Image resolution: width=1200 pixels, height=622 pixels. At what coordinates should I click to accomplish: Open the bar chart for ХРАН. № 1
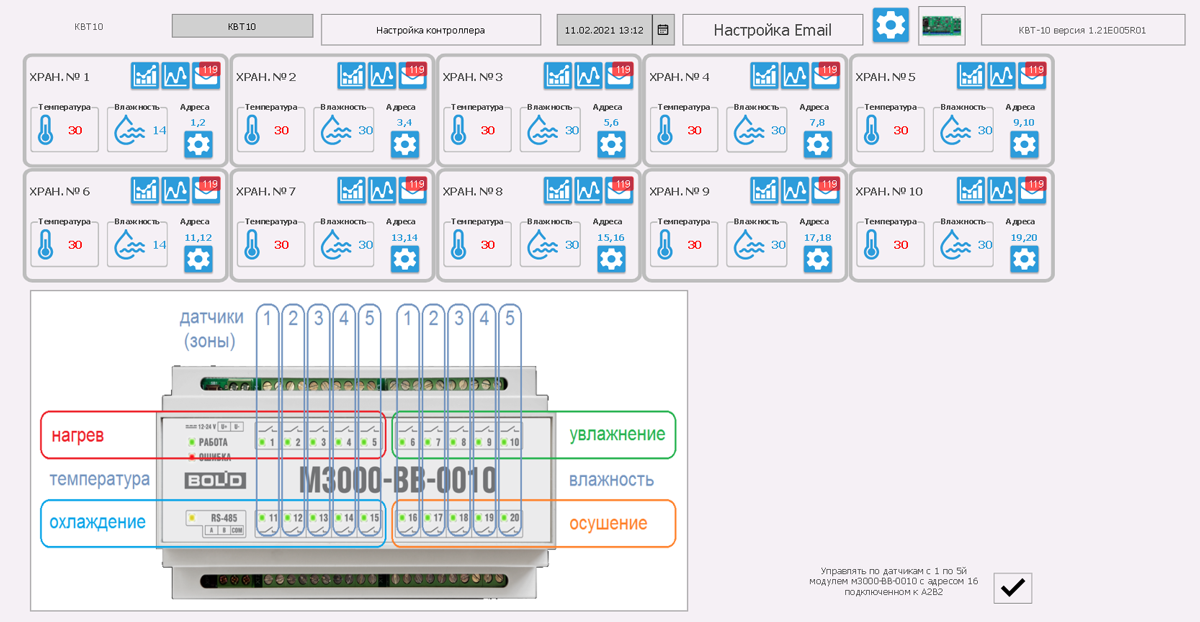[x=145, y=75]
